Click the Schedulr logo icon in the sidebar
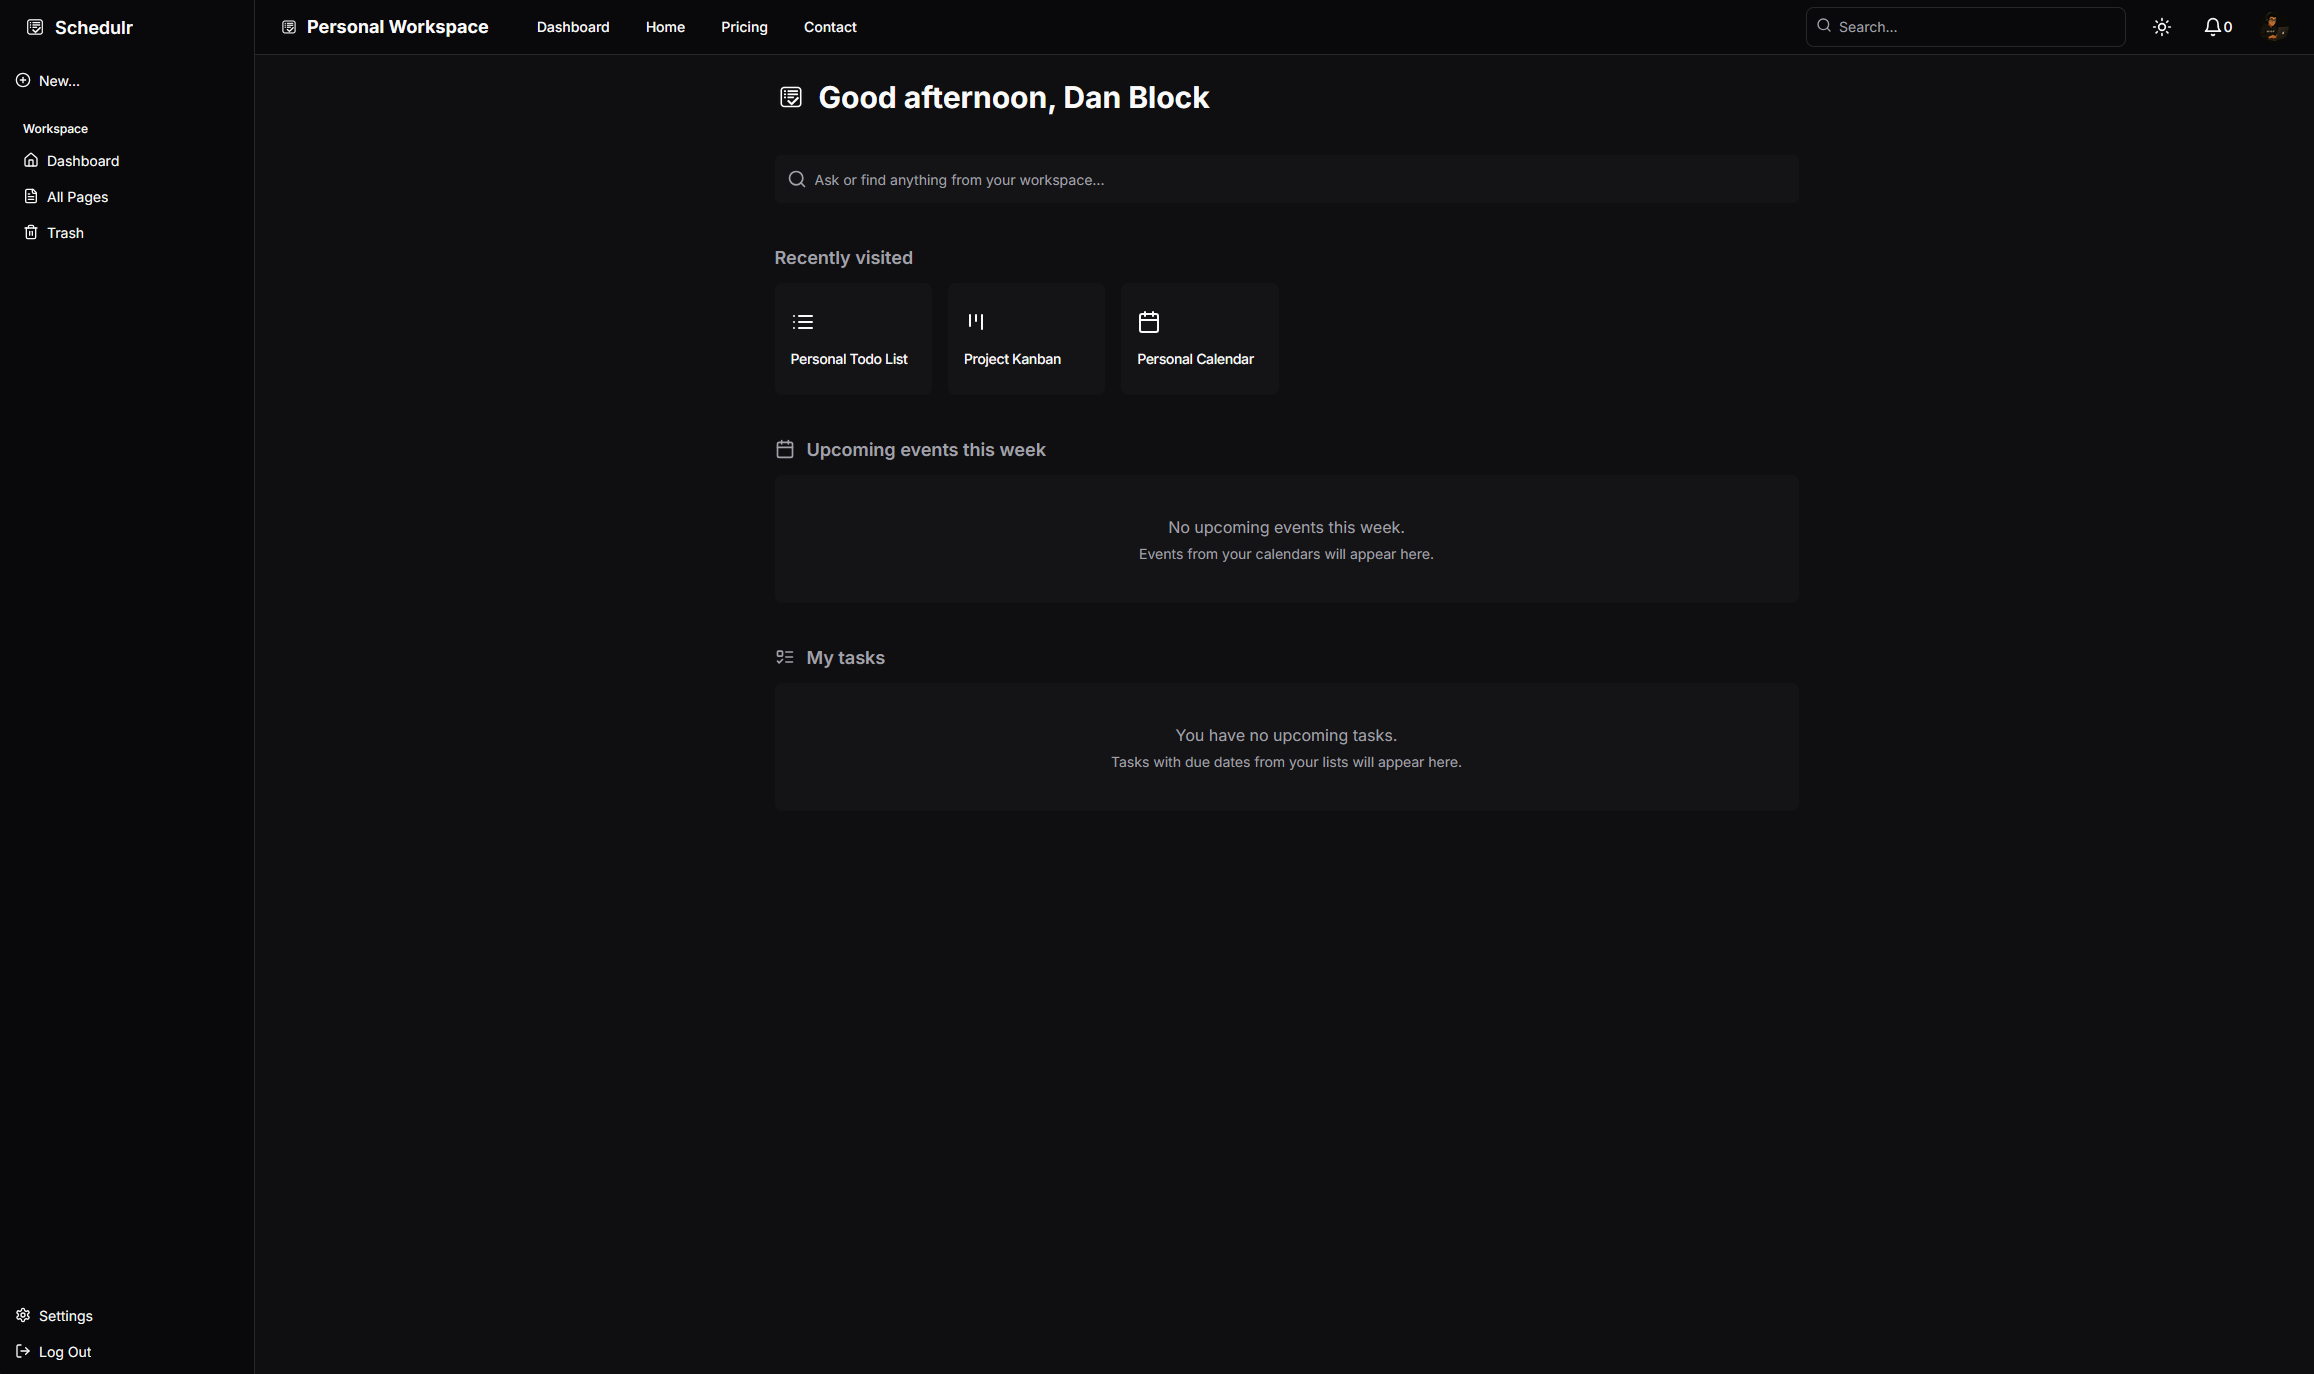Viewport: 2314px width, 1374px height. pyautogui.click(x=35, y=27)
